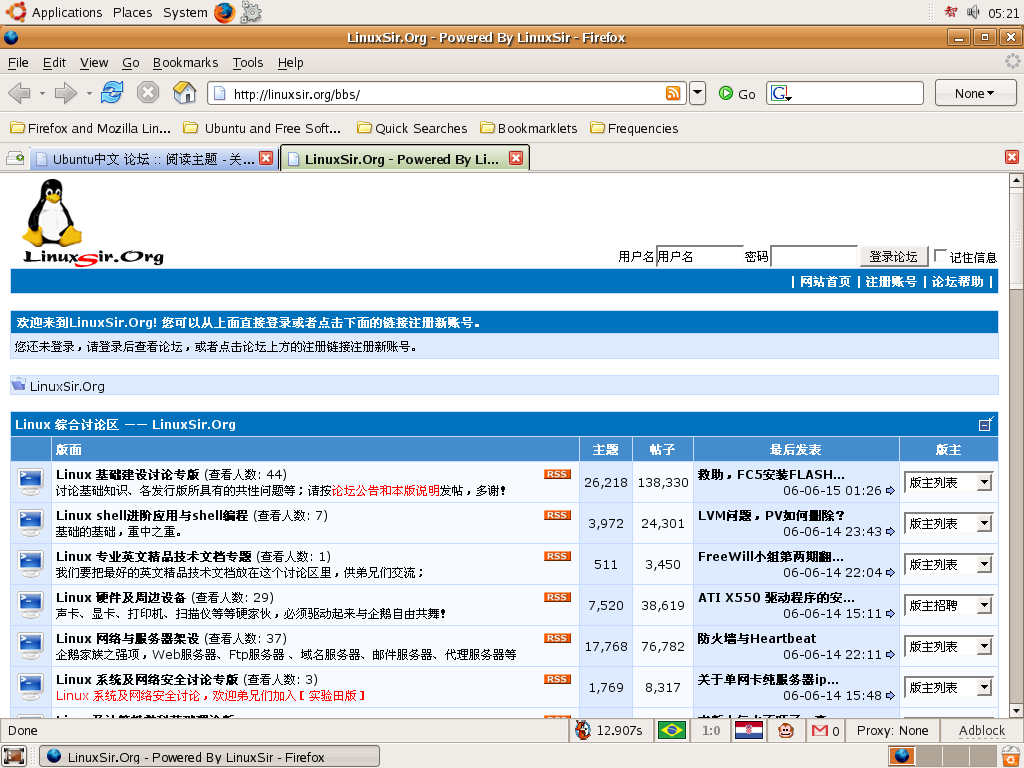Open the Google search engine selector icon
Screen dimensions: 1024x768
(x=780, y=93)
